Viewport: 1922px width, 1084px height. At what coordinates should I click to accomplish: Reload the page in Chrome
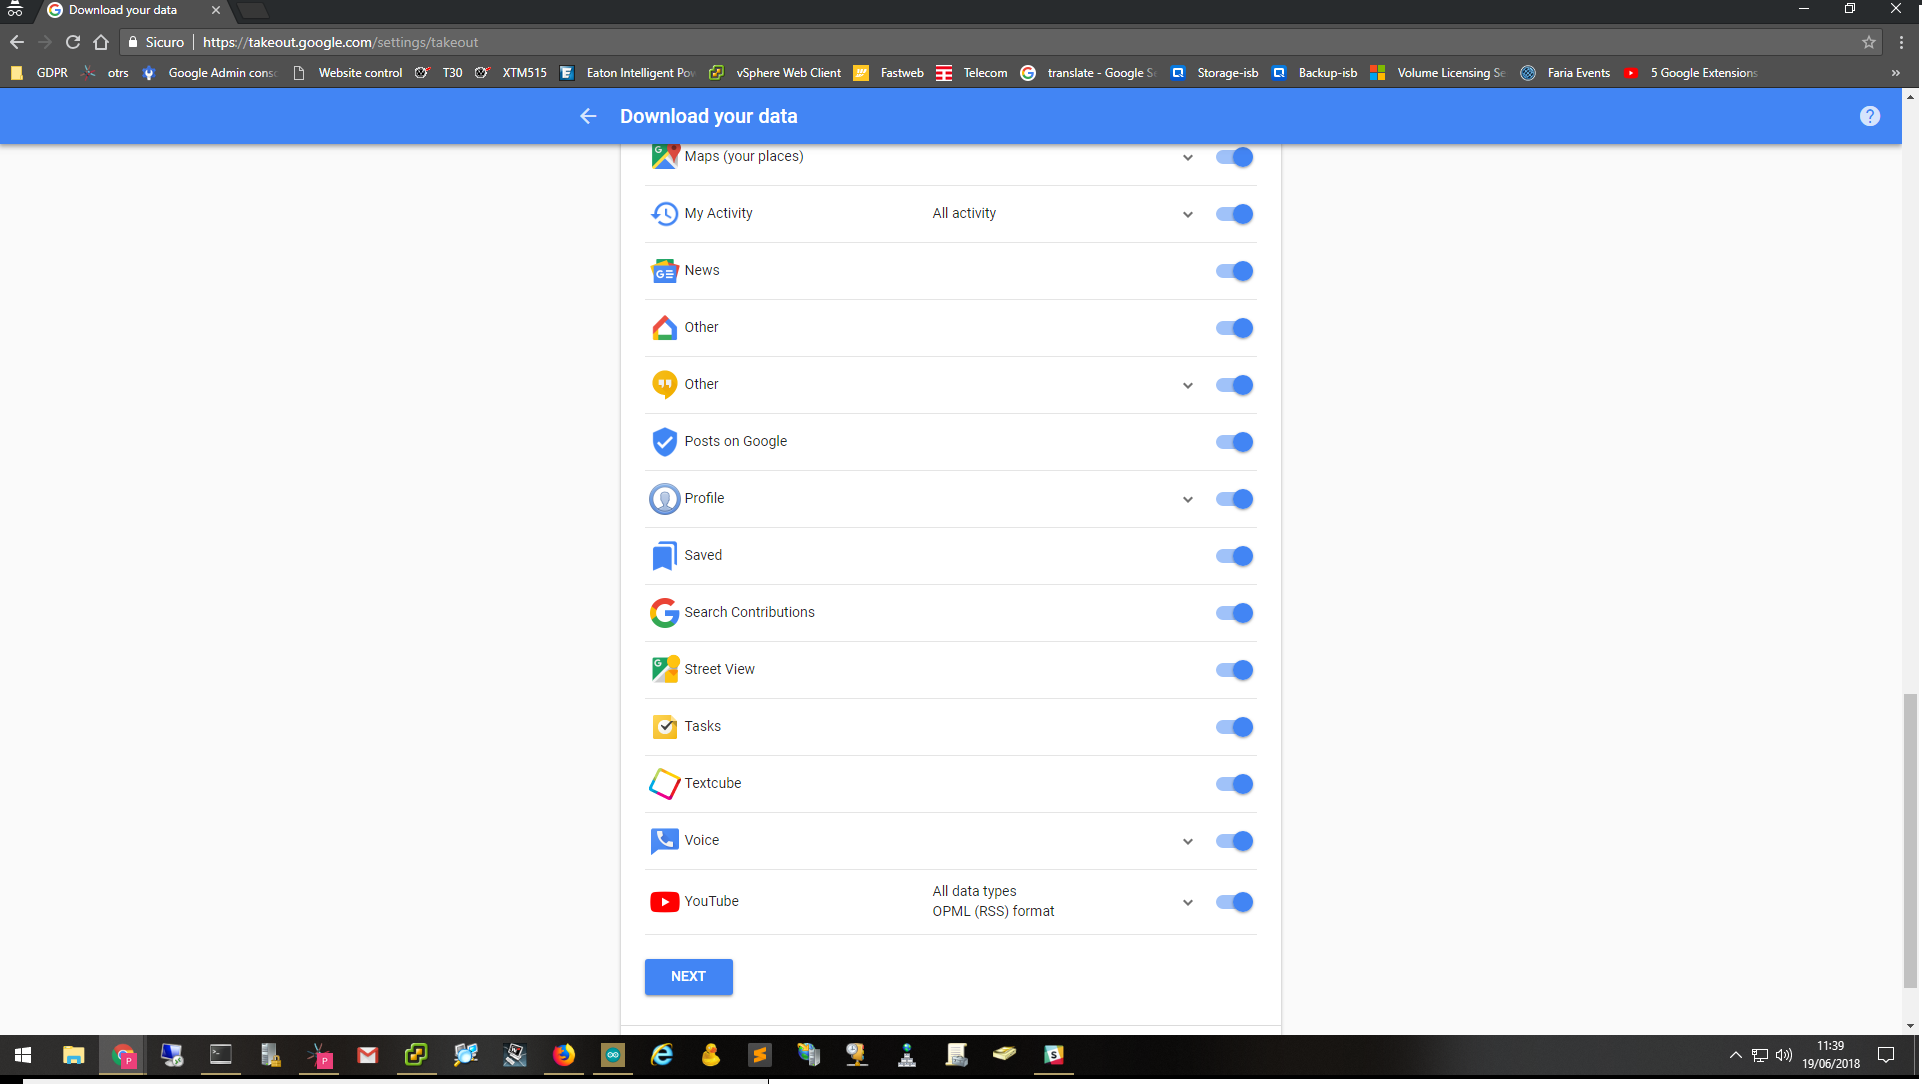pos(73,42)
